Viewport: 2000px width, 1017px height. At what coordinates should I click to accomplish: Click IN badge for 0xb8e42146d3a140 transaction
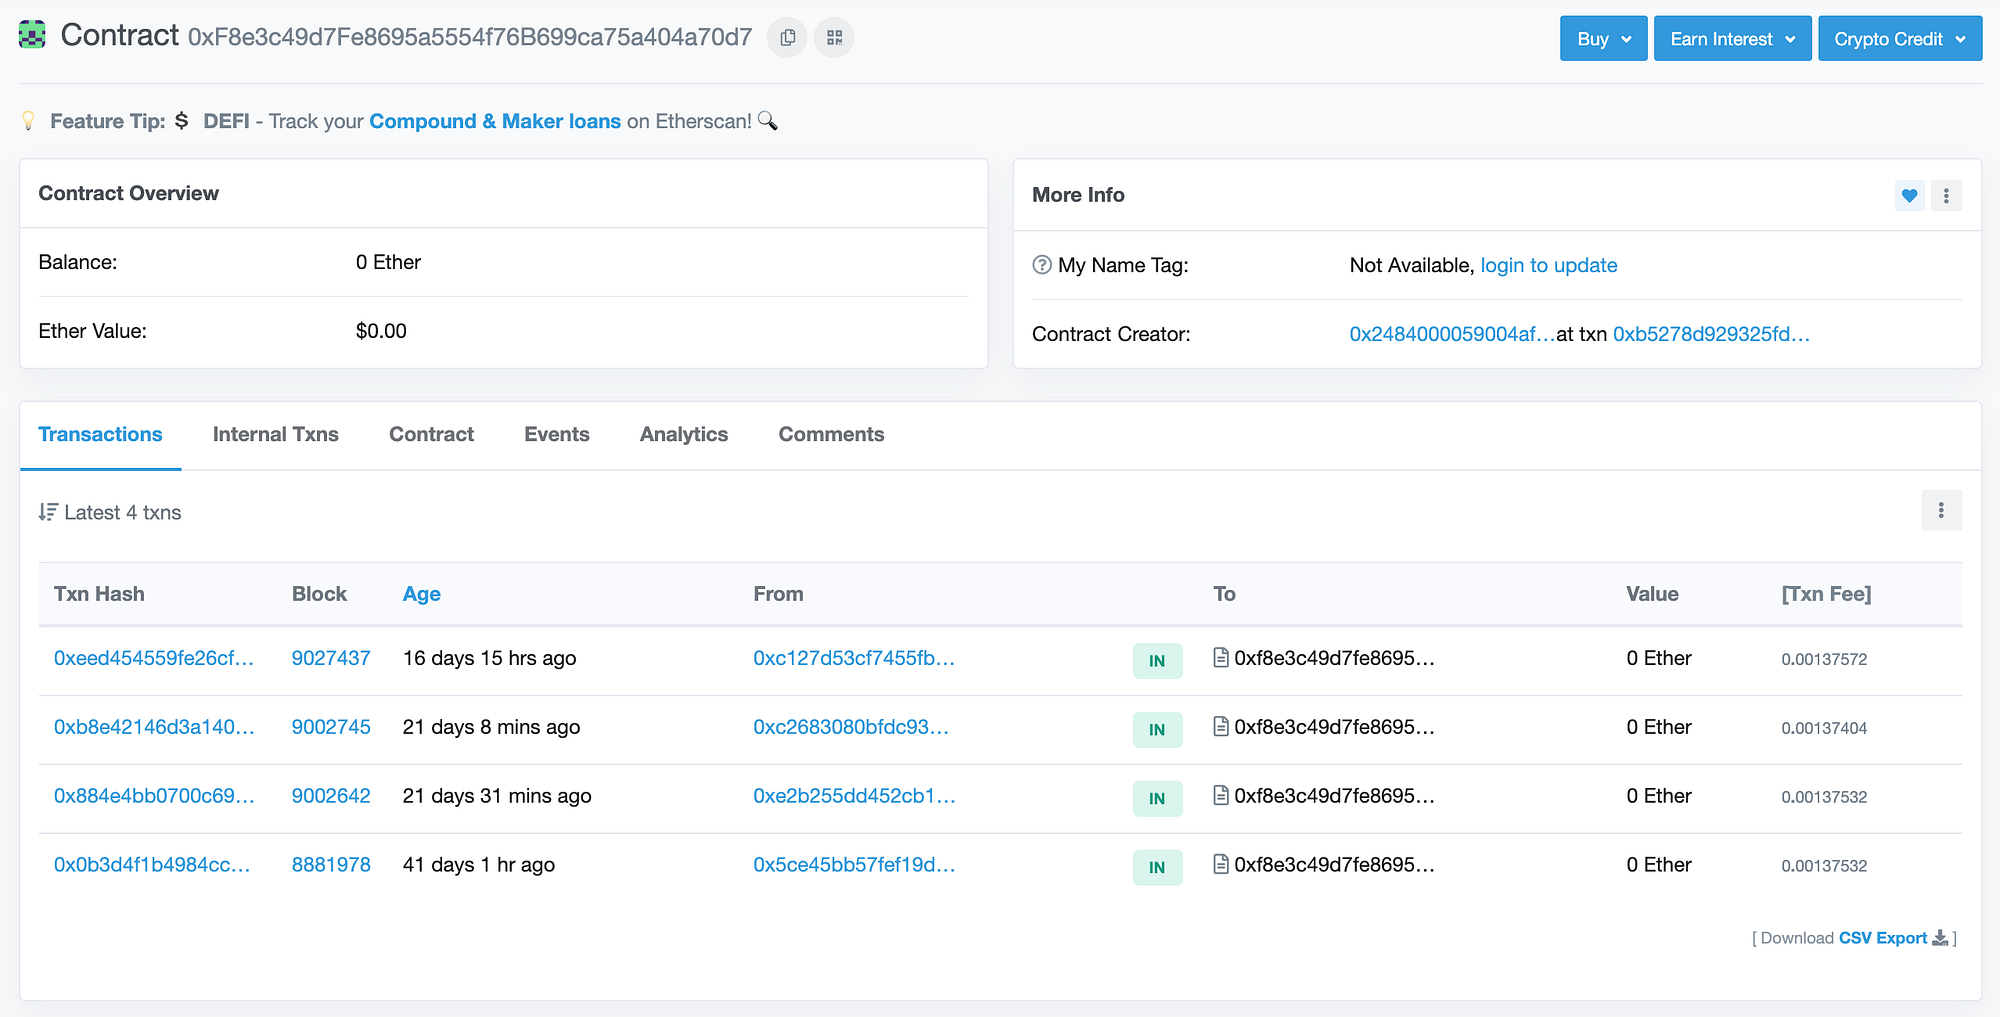point(1157,730)
